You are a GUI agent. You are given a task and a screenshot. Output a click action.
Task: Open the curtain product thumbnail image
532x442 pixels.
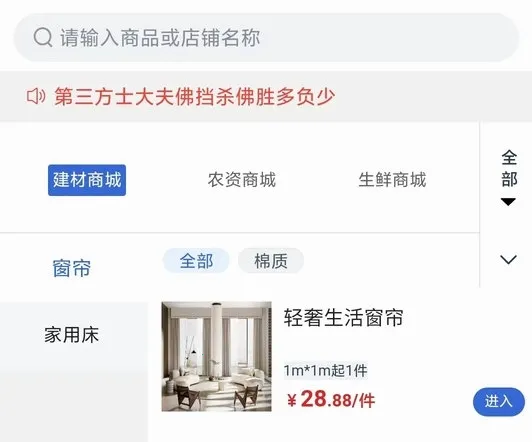point(216,357)
